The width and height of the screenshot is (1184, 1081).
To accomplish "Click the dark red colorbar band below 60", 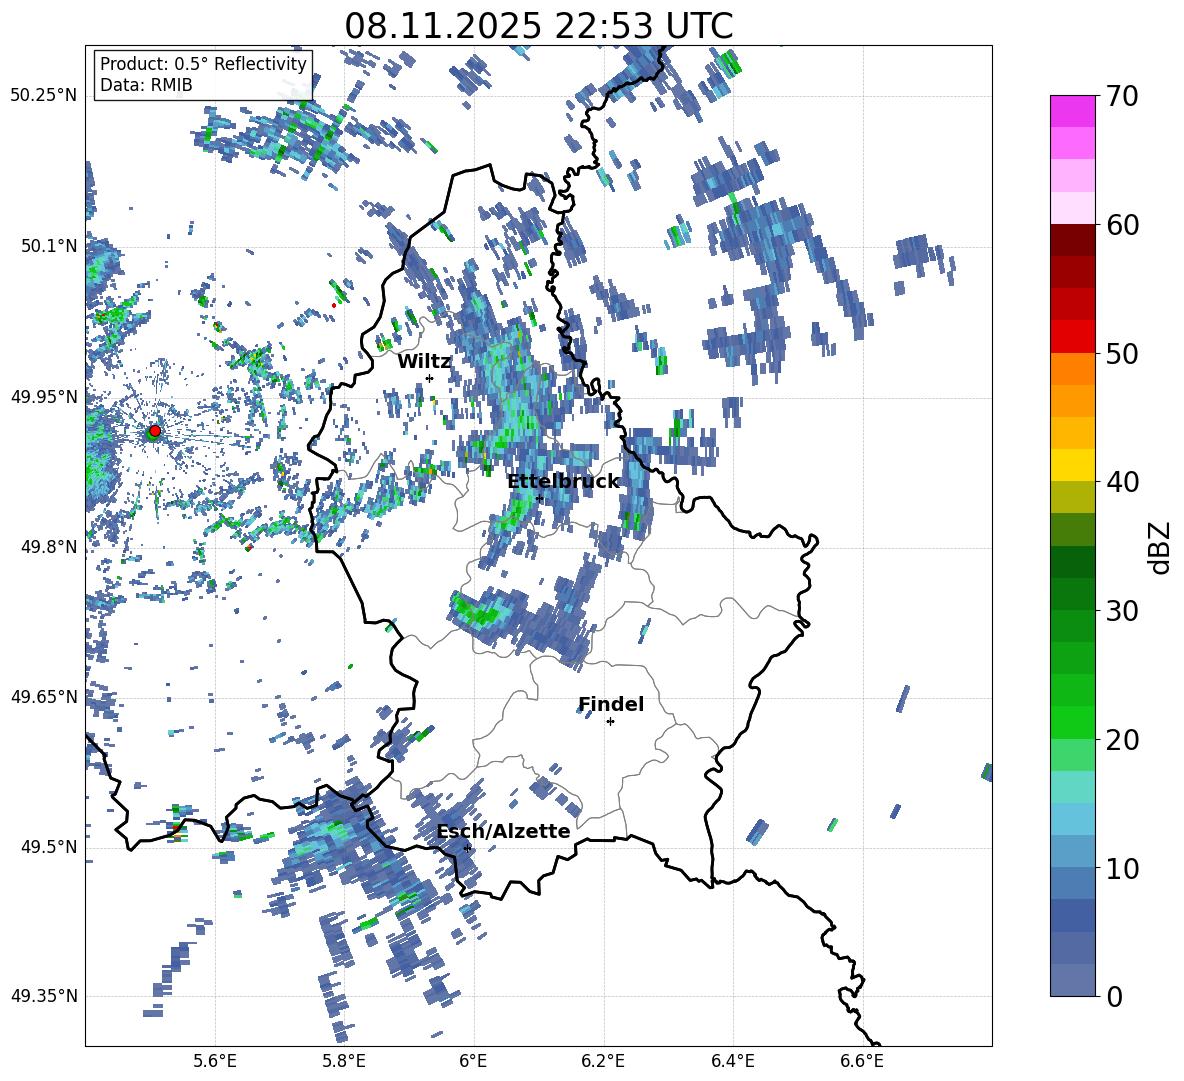I will coord(1072,240).
